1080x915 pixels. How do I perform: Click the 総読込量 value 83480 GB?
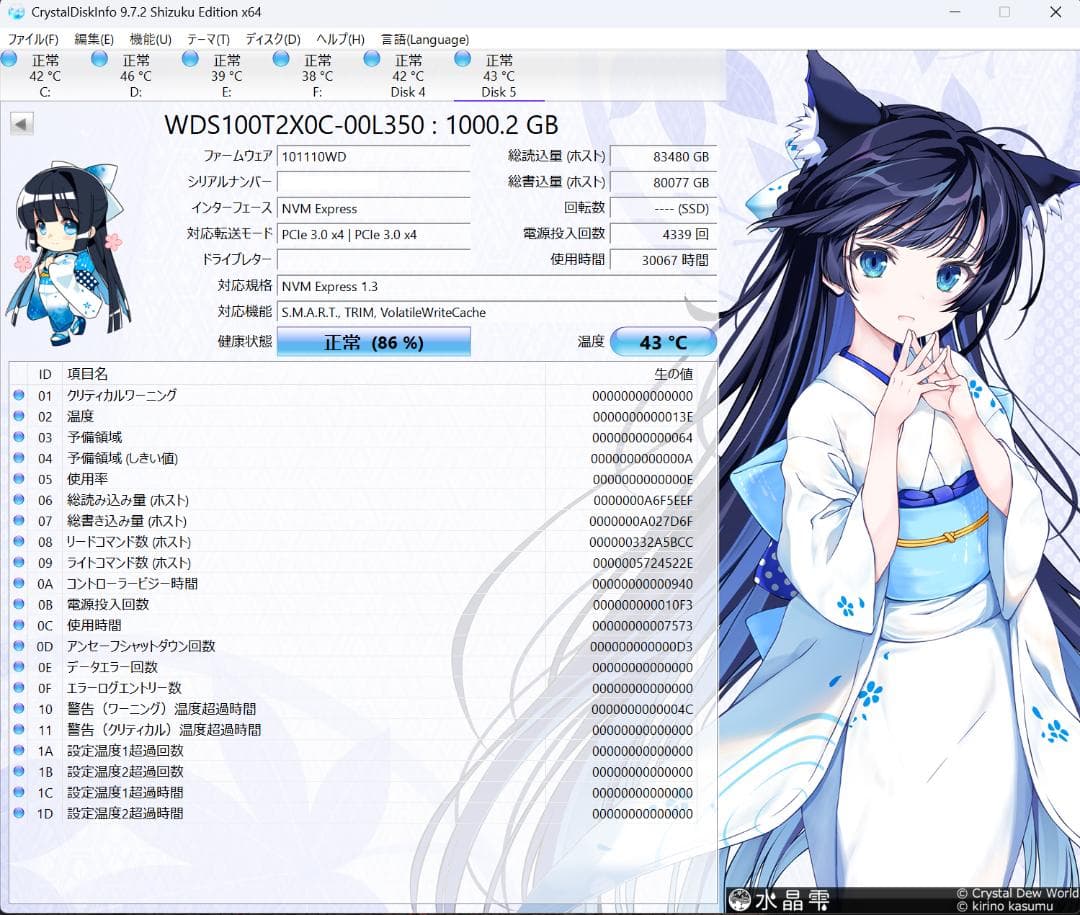(x=663, y=156)
